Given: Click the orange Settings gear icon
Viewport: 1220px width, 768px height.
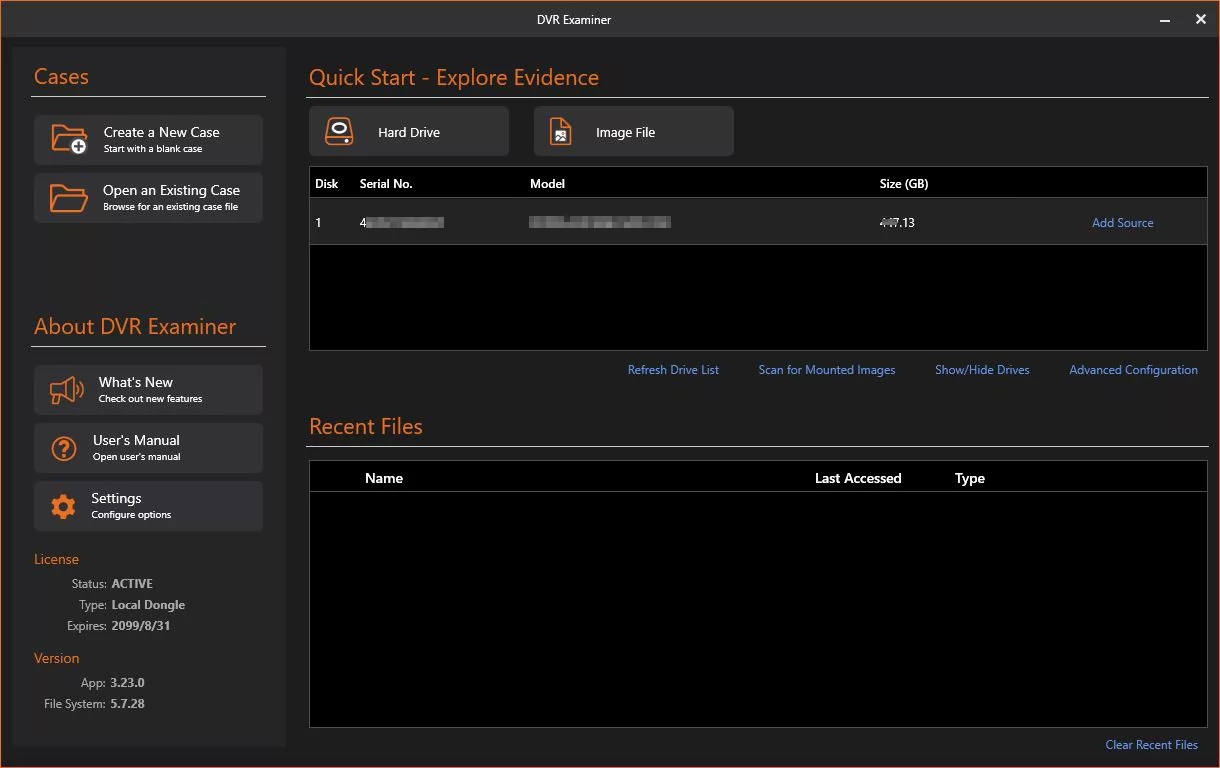Looking at the screenshot, I should (63, 506).
